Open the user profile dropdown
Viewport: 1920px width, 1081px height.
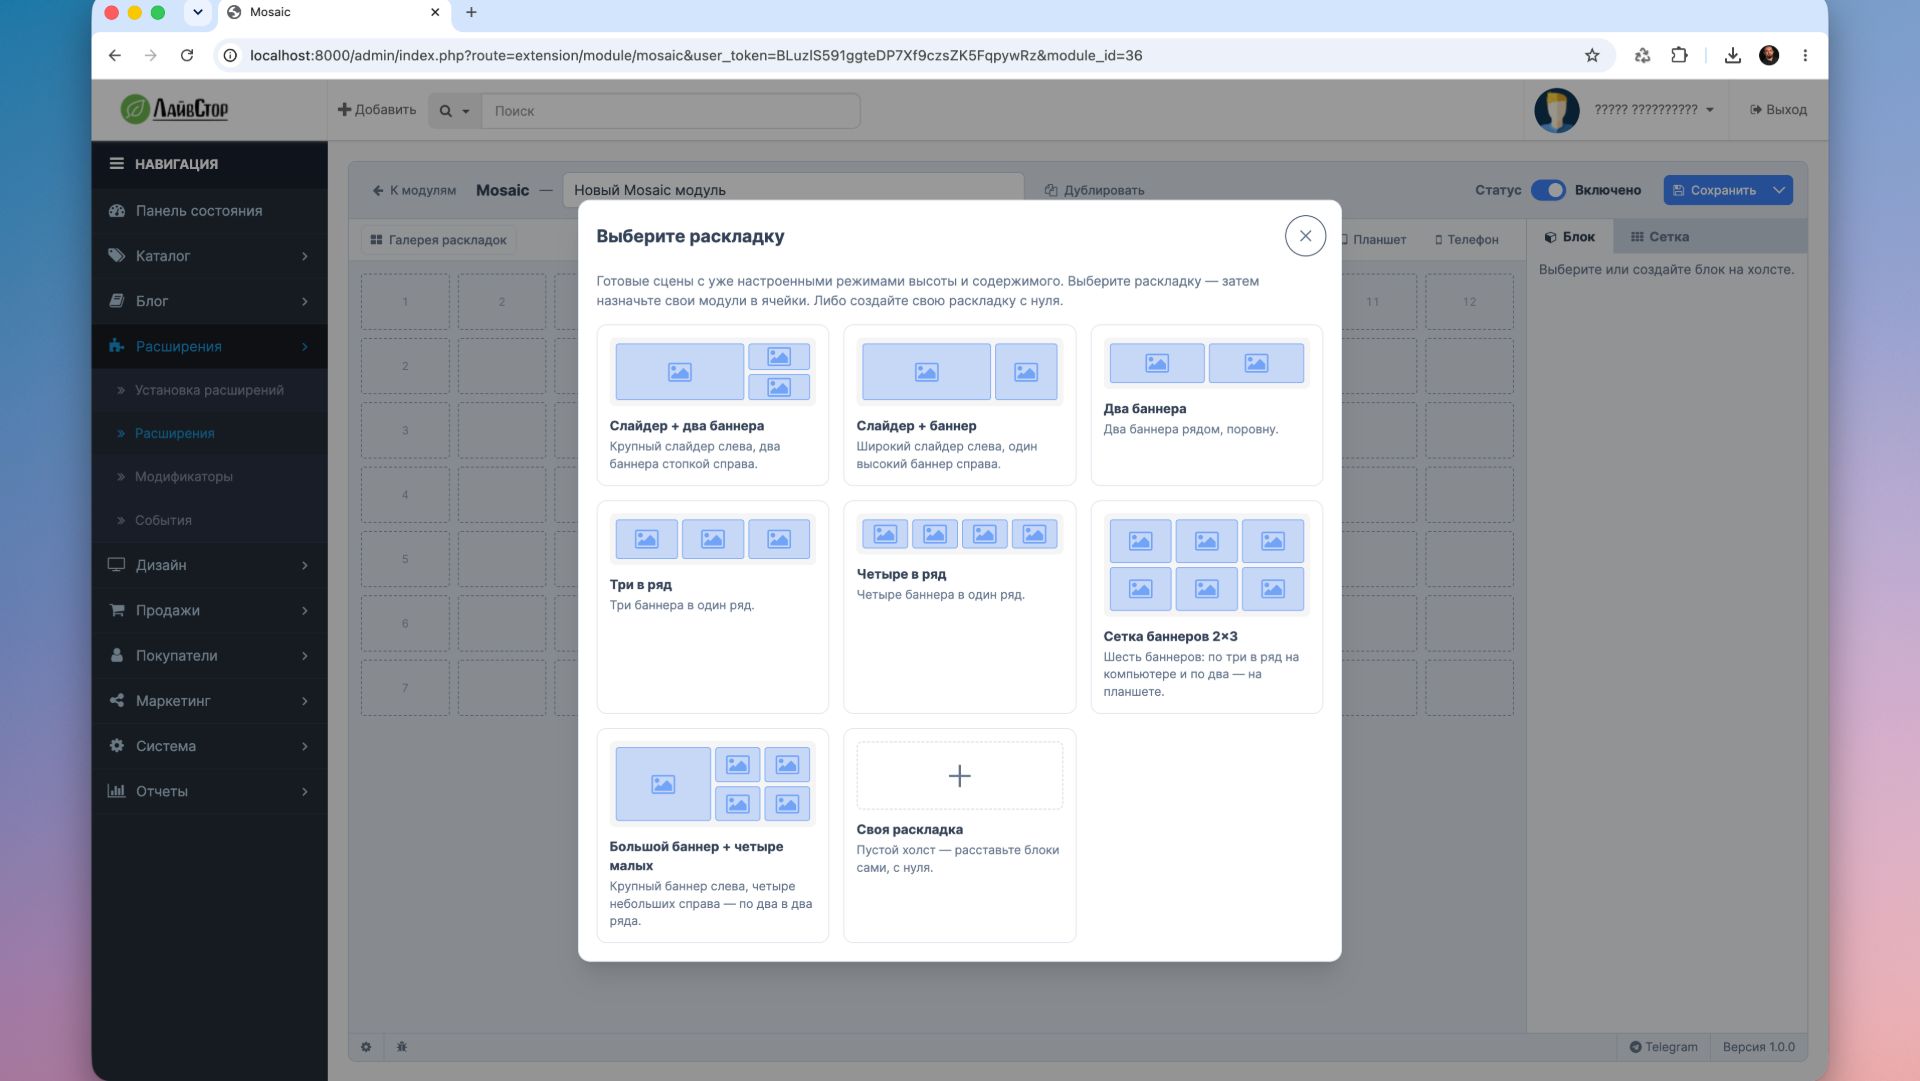click(1654, 110)
